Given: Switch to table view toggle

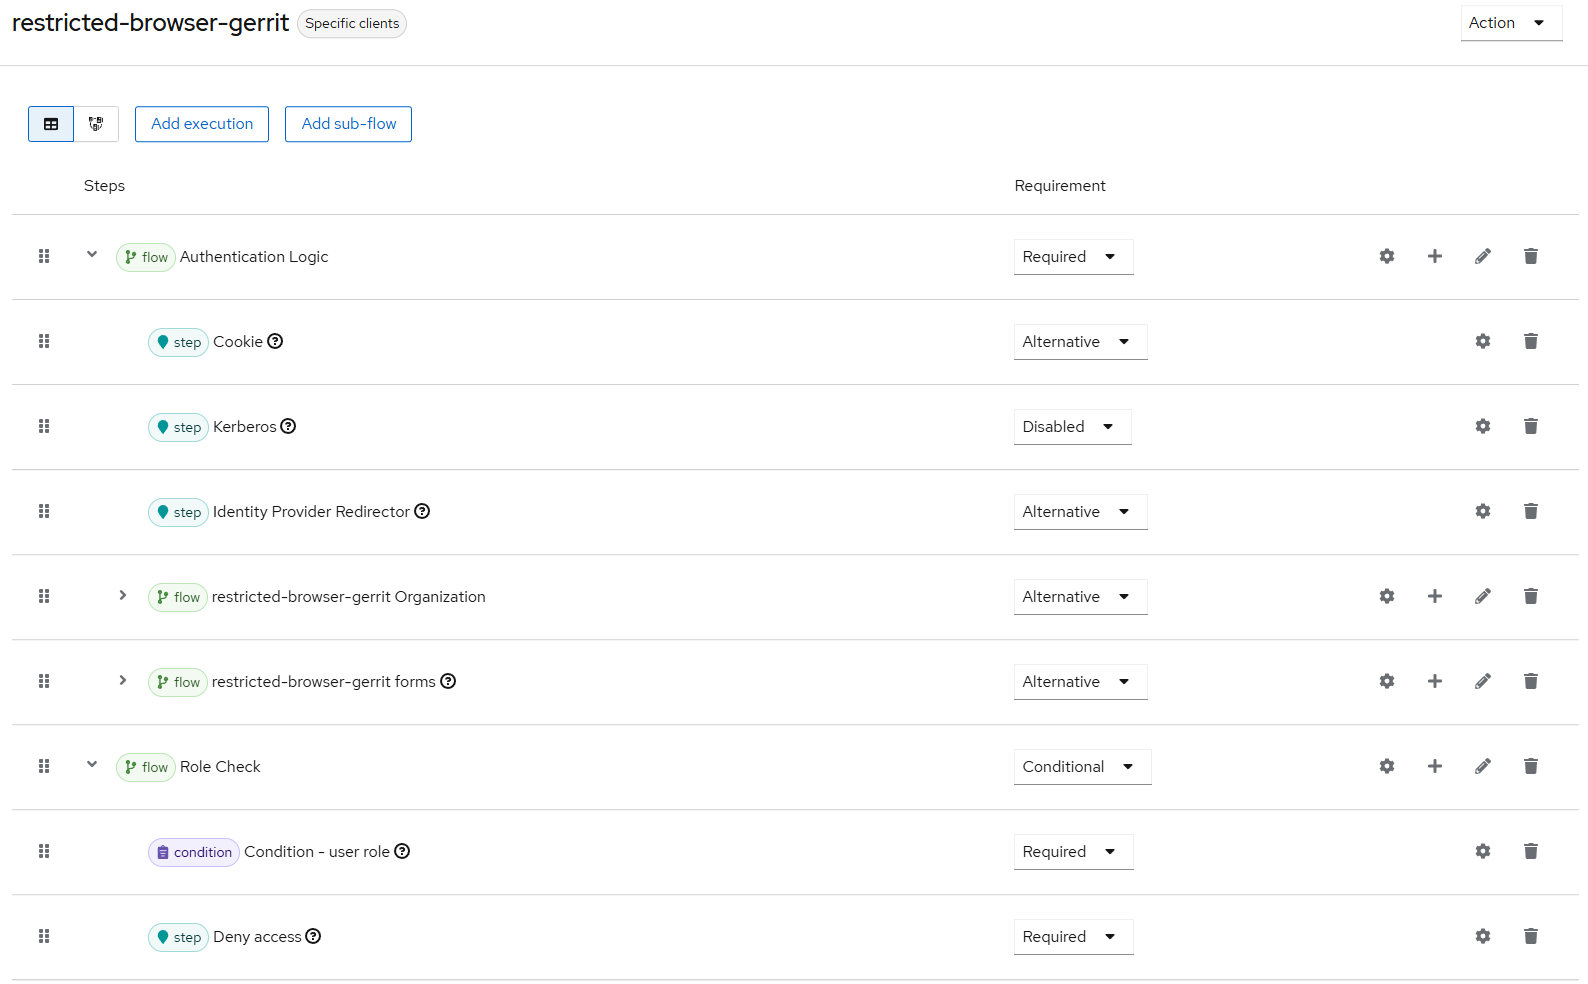Looking at the screenshot, I should [x=51, y=124].
